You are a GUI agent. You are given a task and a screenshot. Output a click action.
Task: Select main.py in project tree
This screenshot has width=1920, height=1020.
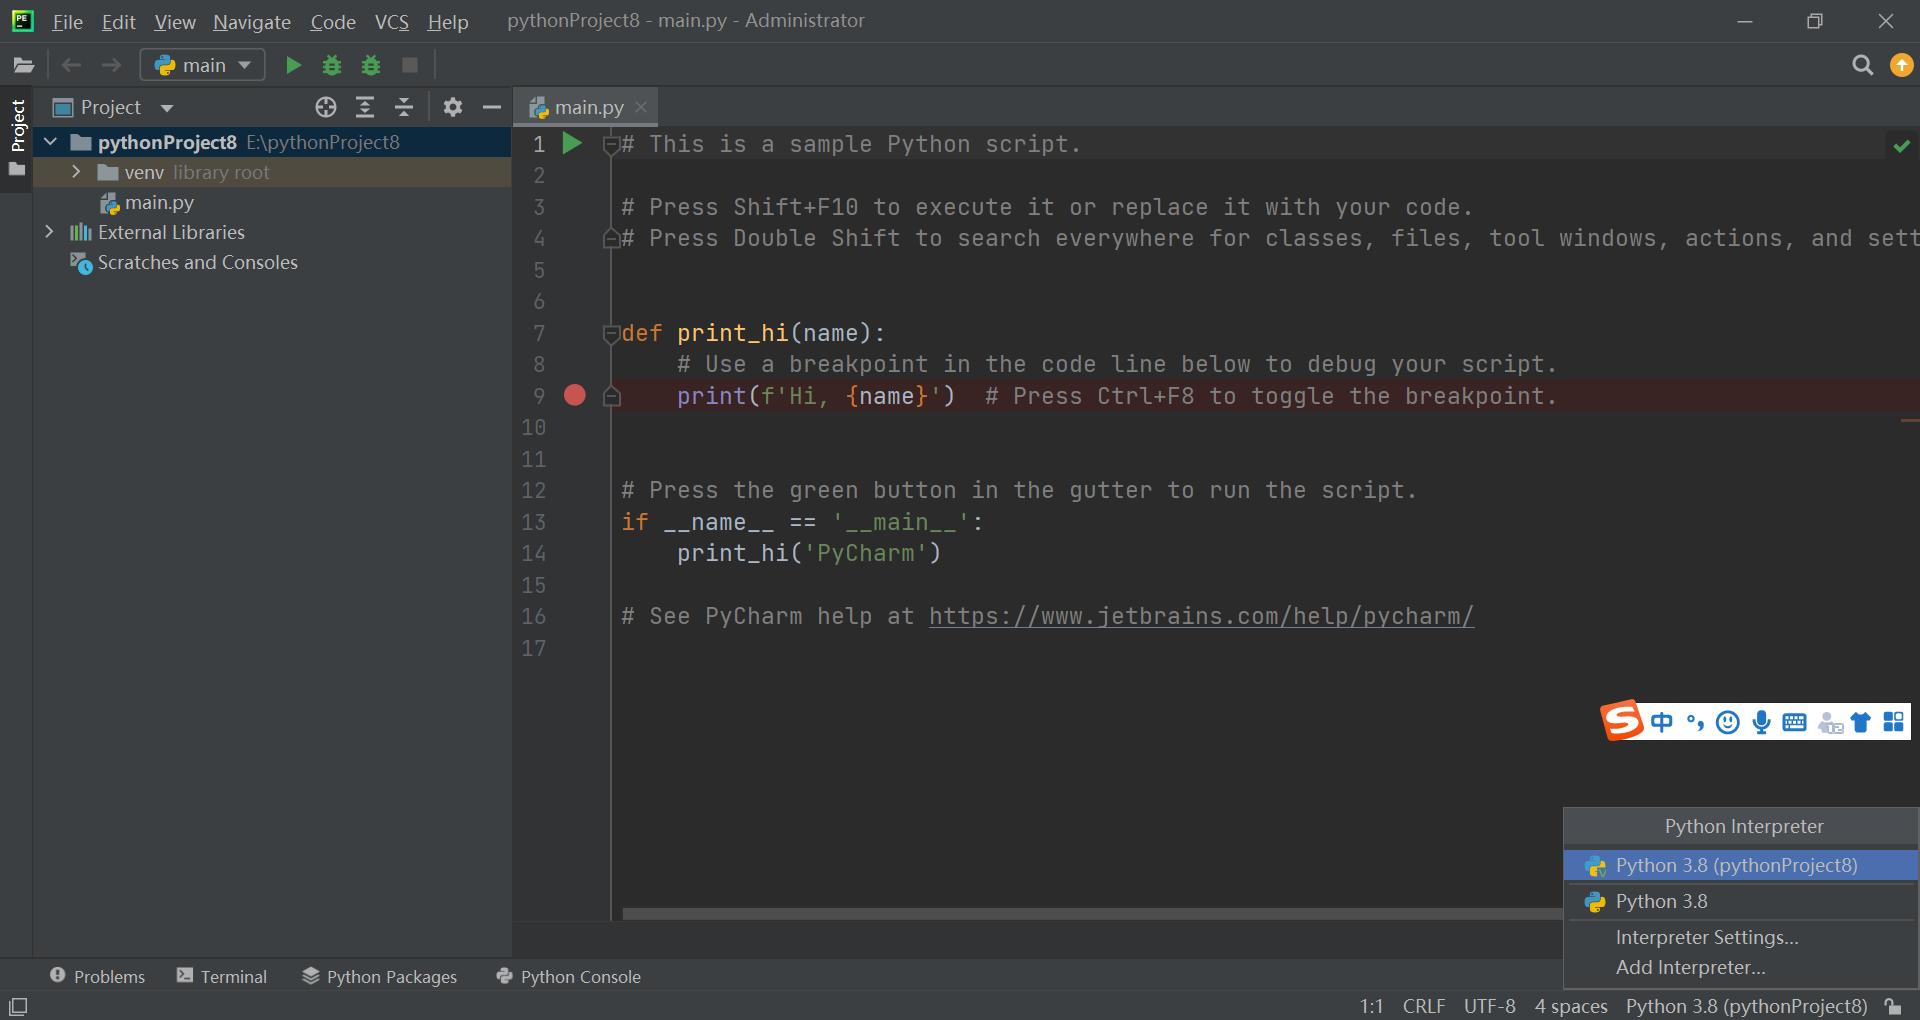(146, 202)
